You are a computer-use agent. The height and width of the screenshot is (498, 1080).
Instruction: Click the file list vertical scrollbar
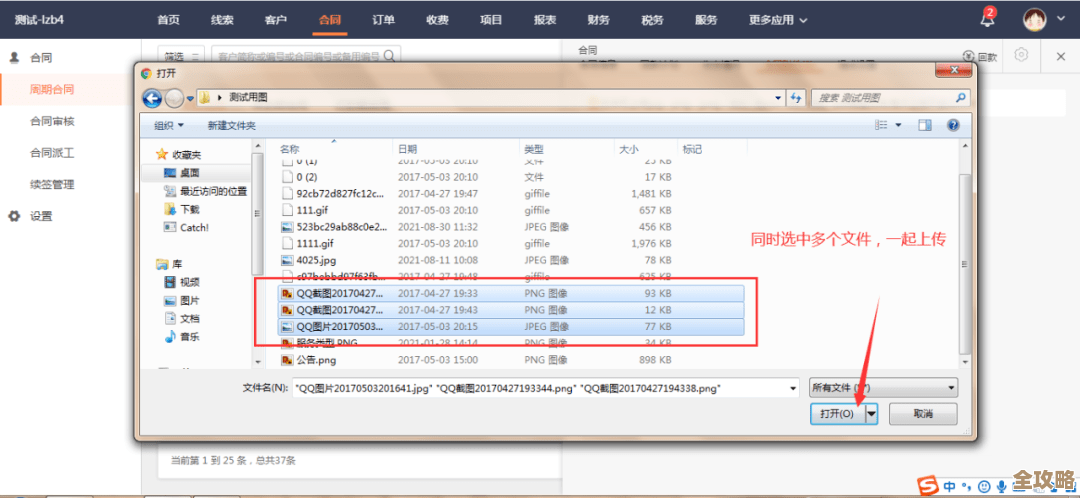965,262
